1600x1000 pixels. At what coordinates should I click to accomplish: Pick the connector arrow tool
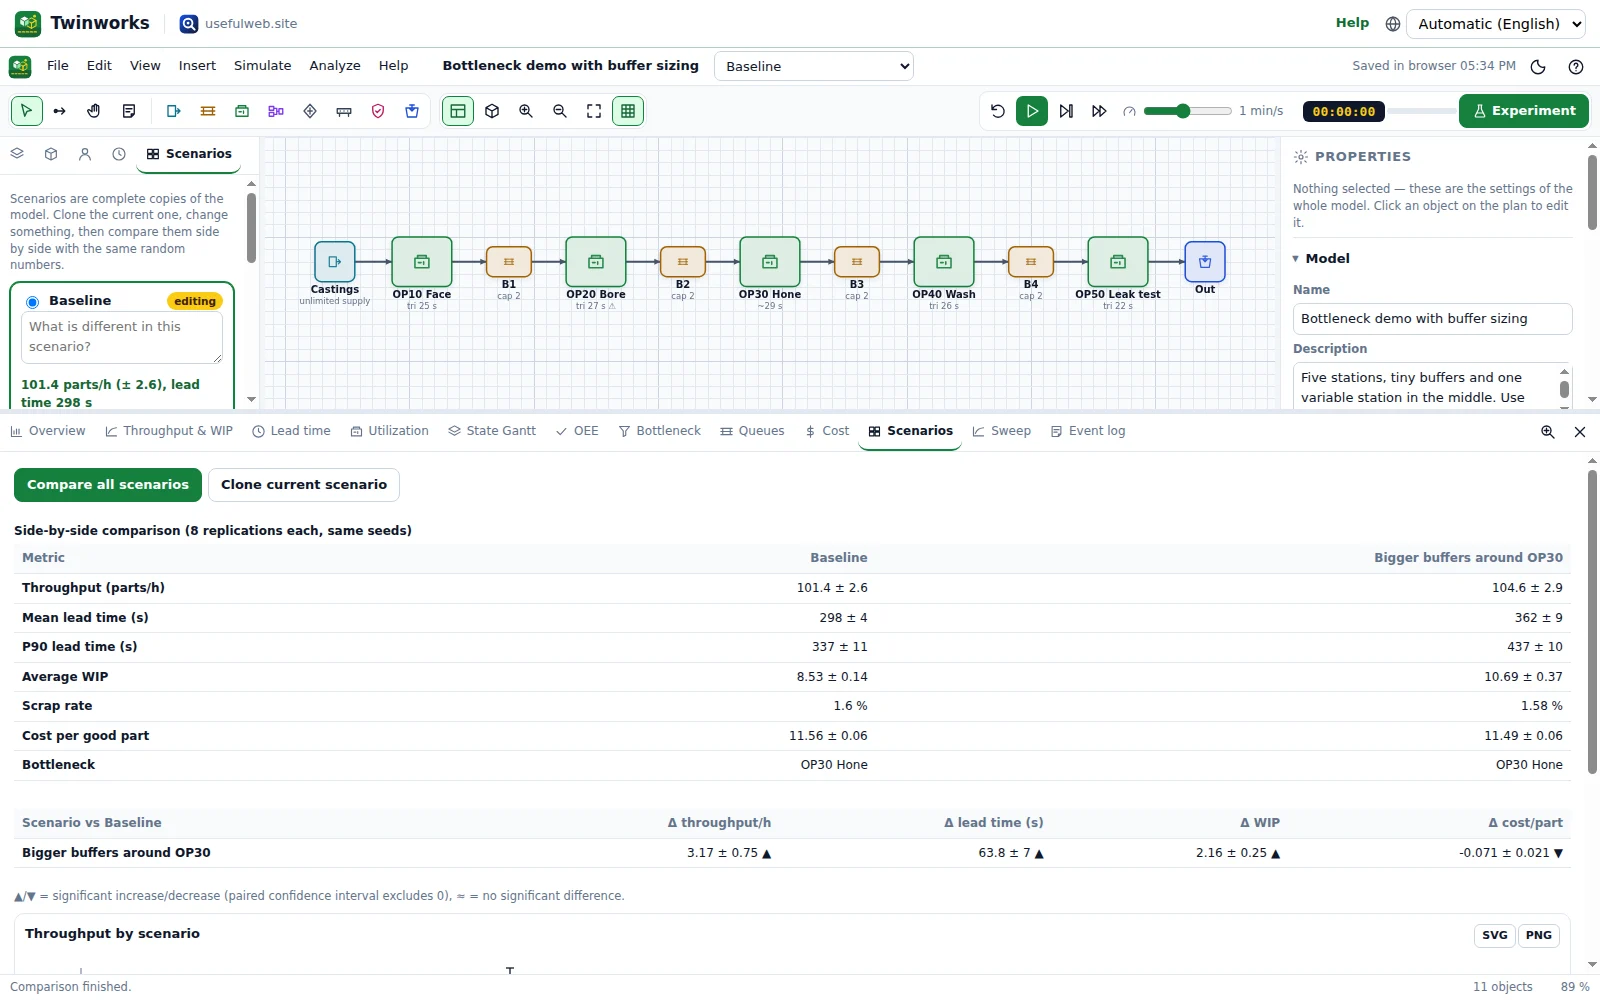coord(60,111)
